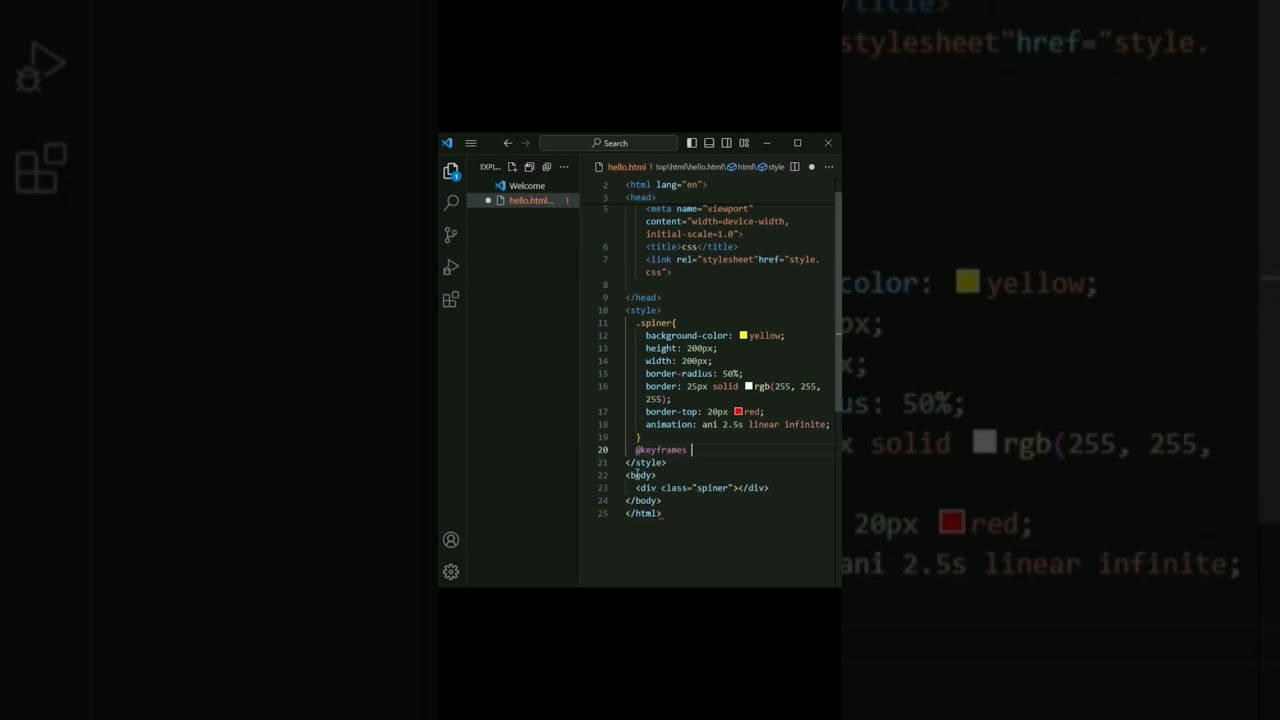
Task: Open the Accounts menu icon
Action: (451, 540)
